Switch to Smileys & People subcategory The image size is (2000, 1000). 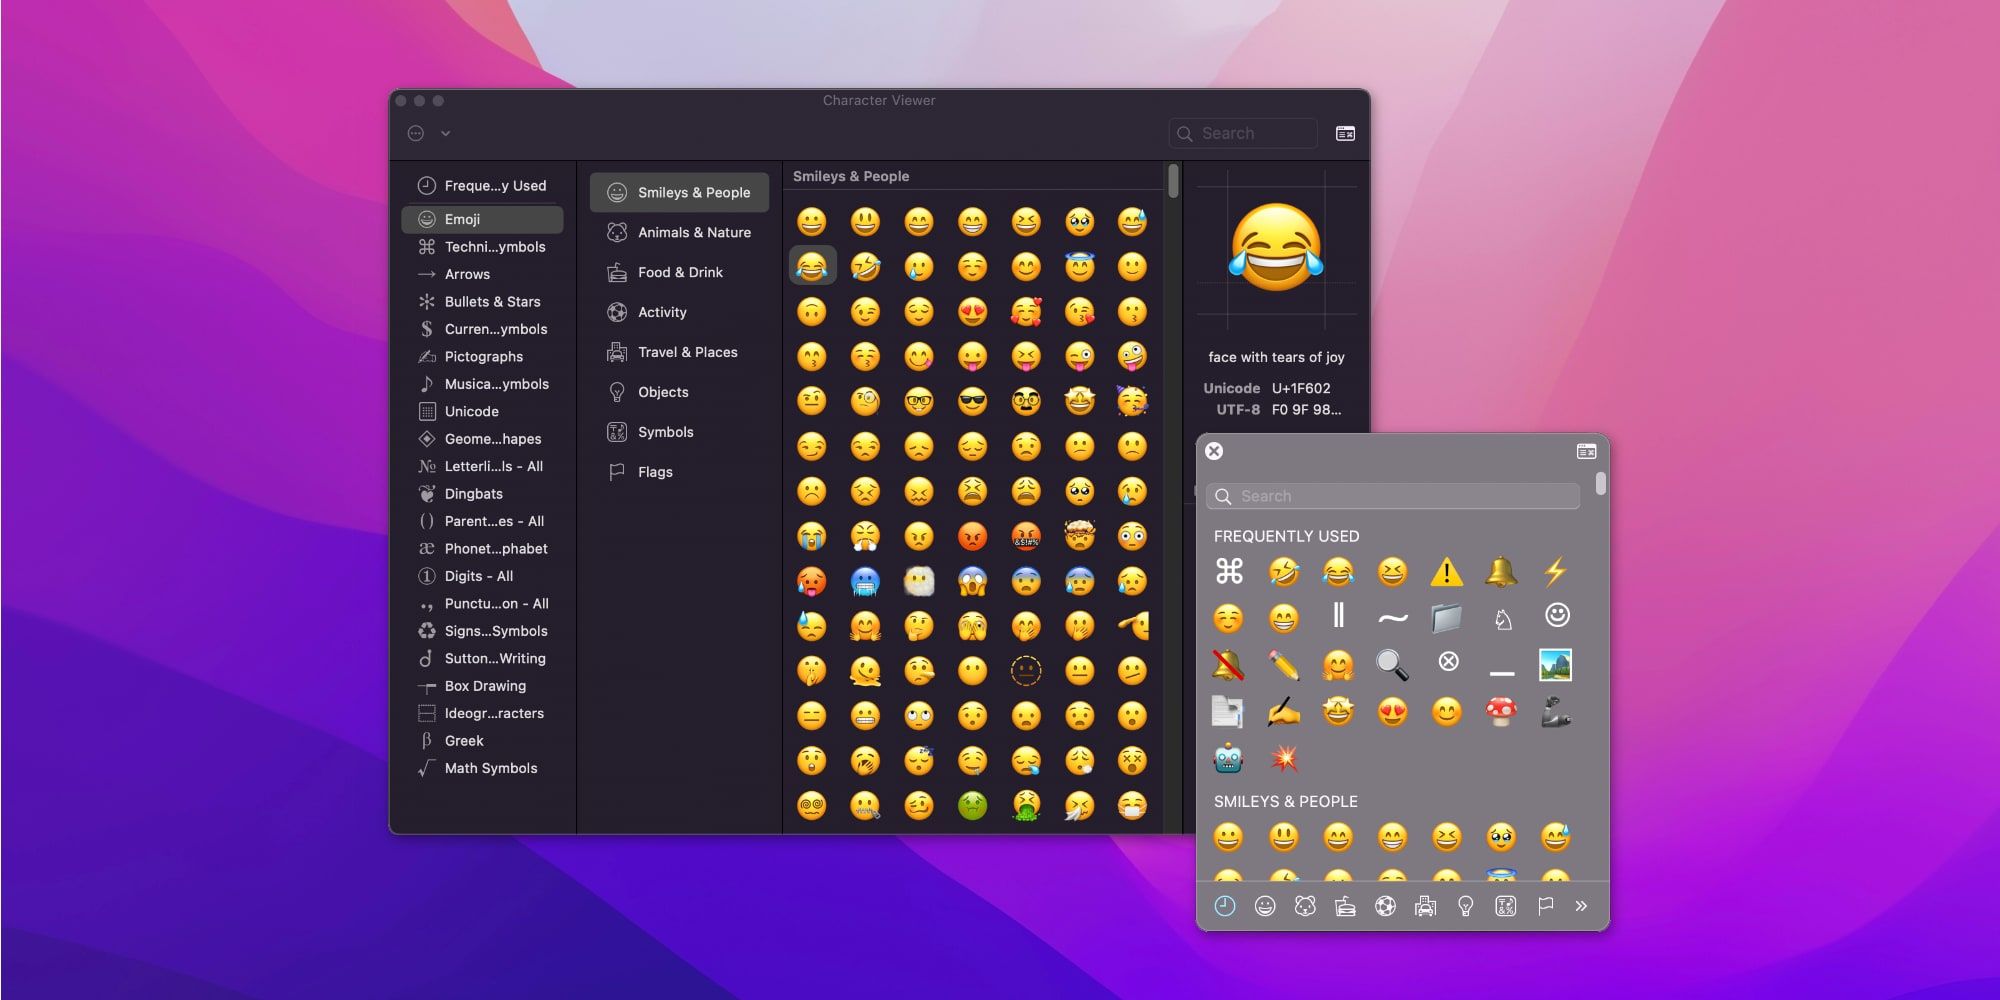coord(679,192)
